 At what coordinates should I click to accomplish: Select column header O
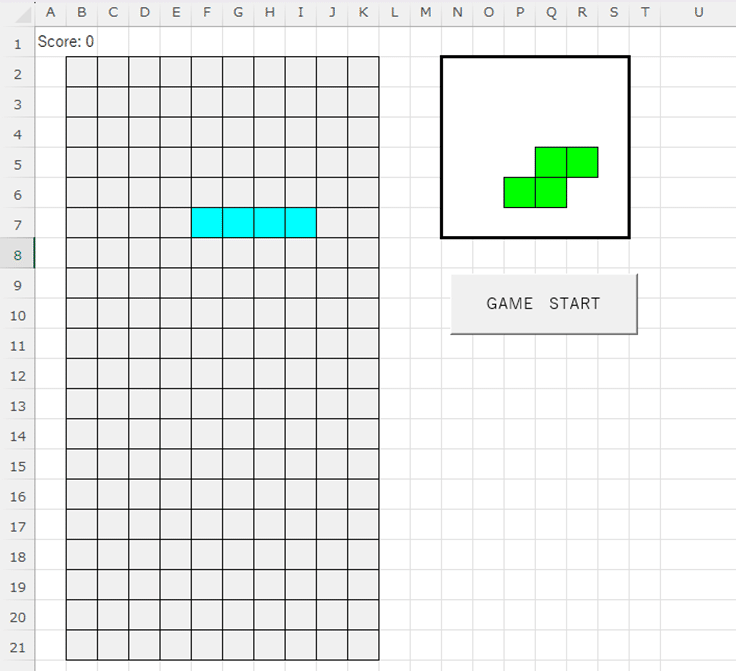[x=489, y=13]
